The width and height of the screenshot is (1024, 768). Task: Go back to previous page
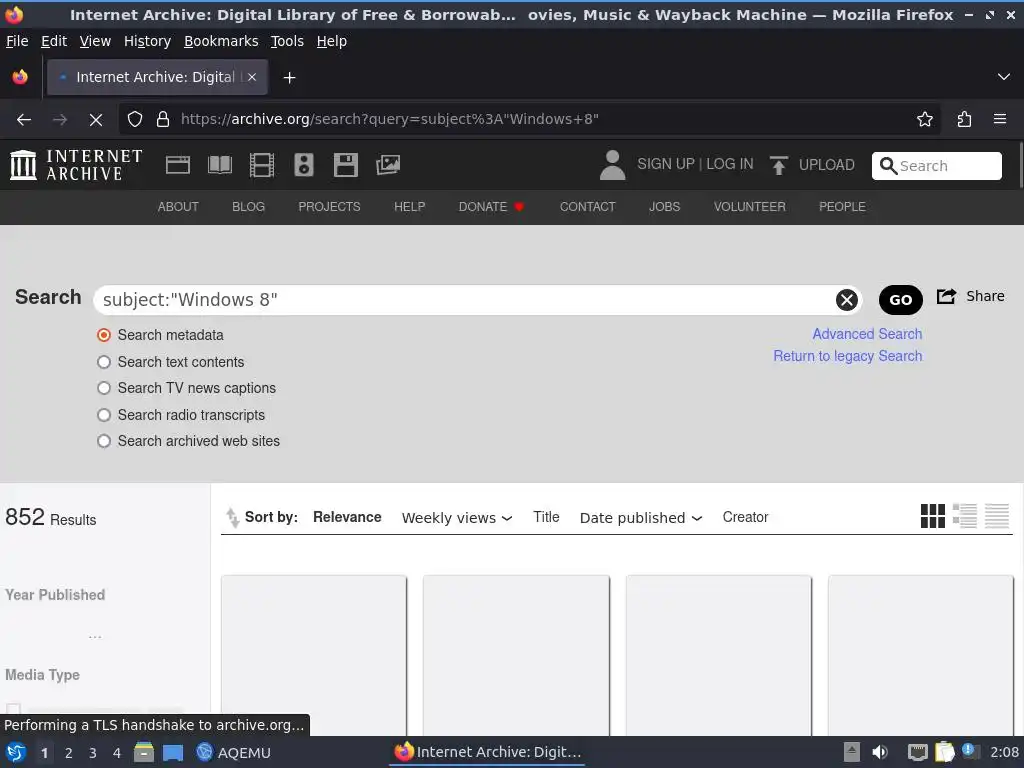[x=24, y=120]
